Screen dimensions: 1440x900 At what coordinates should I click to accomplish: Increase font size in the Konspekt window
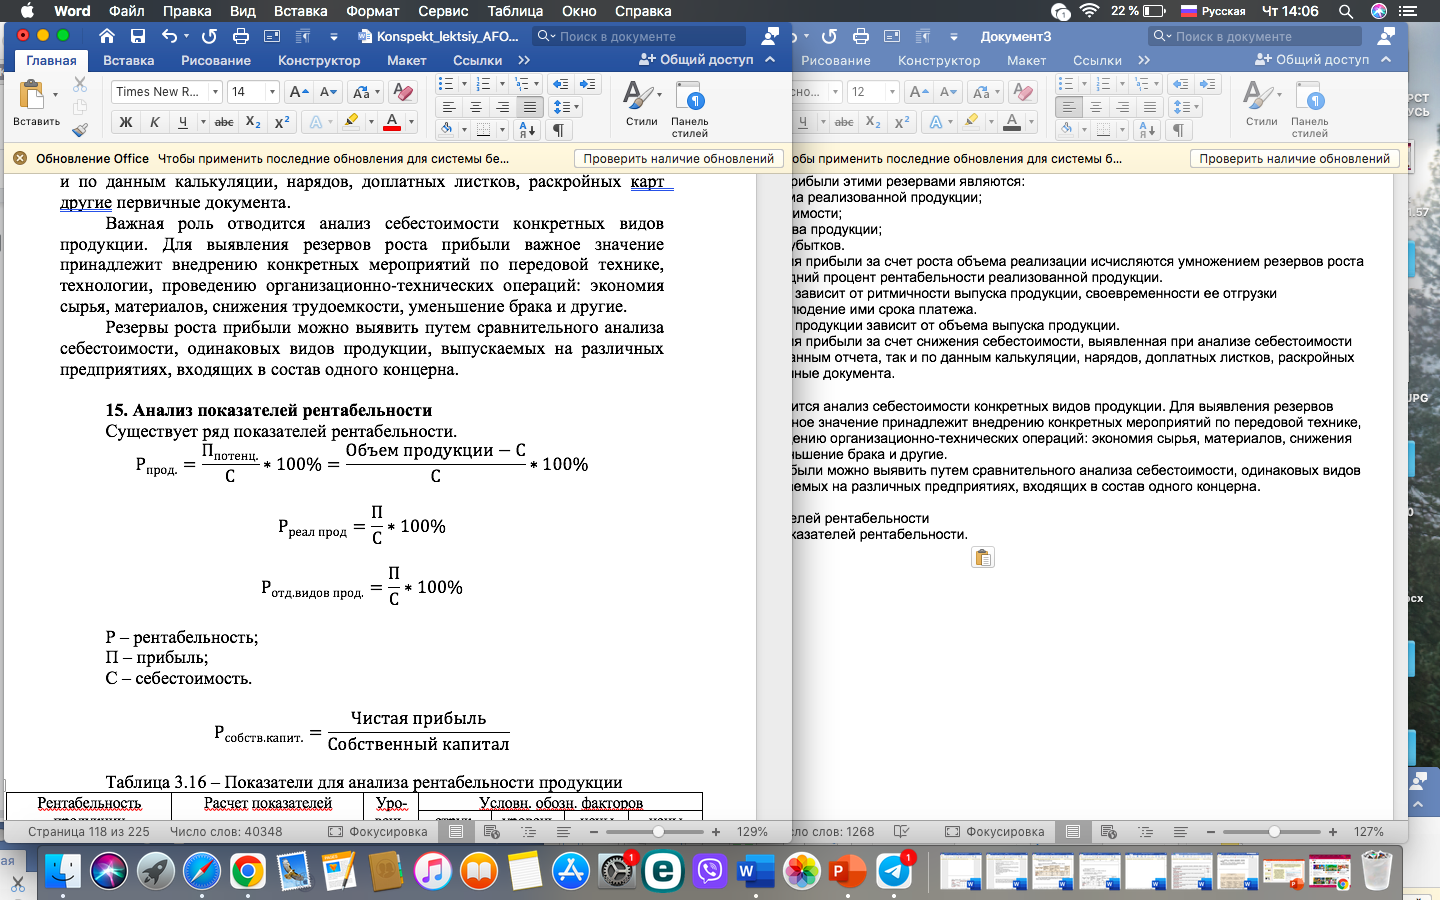click(298, 92)
